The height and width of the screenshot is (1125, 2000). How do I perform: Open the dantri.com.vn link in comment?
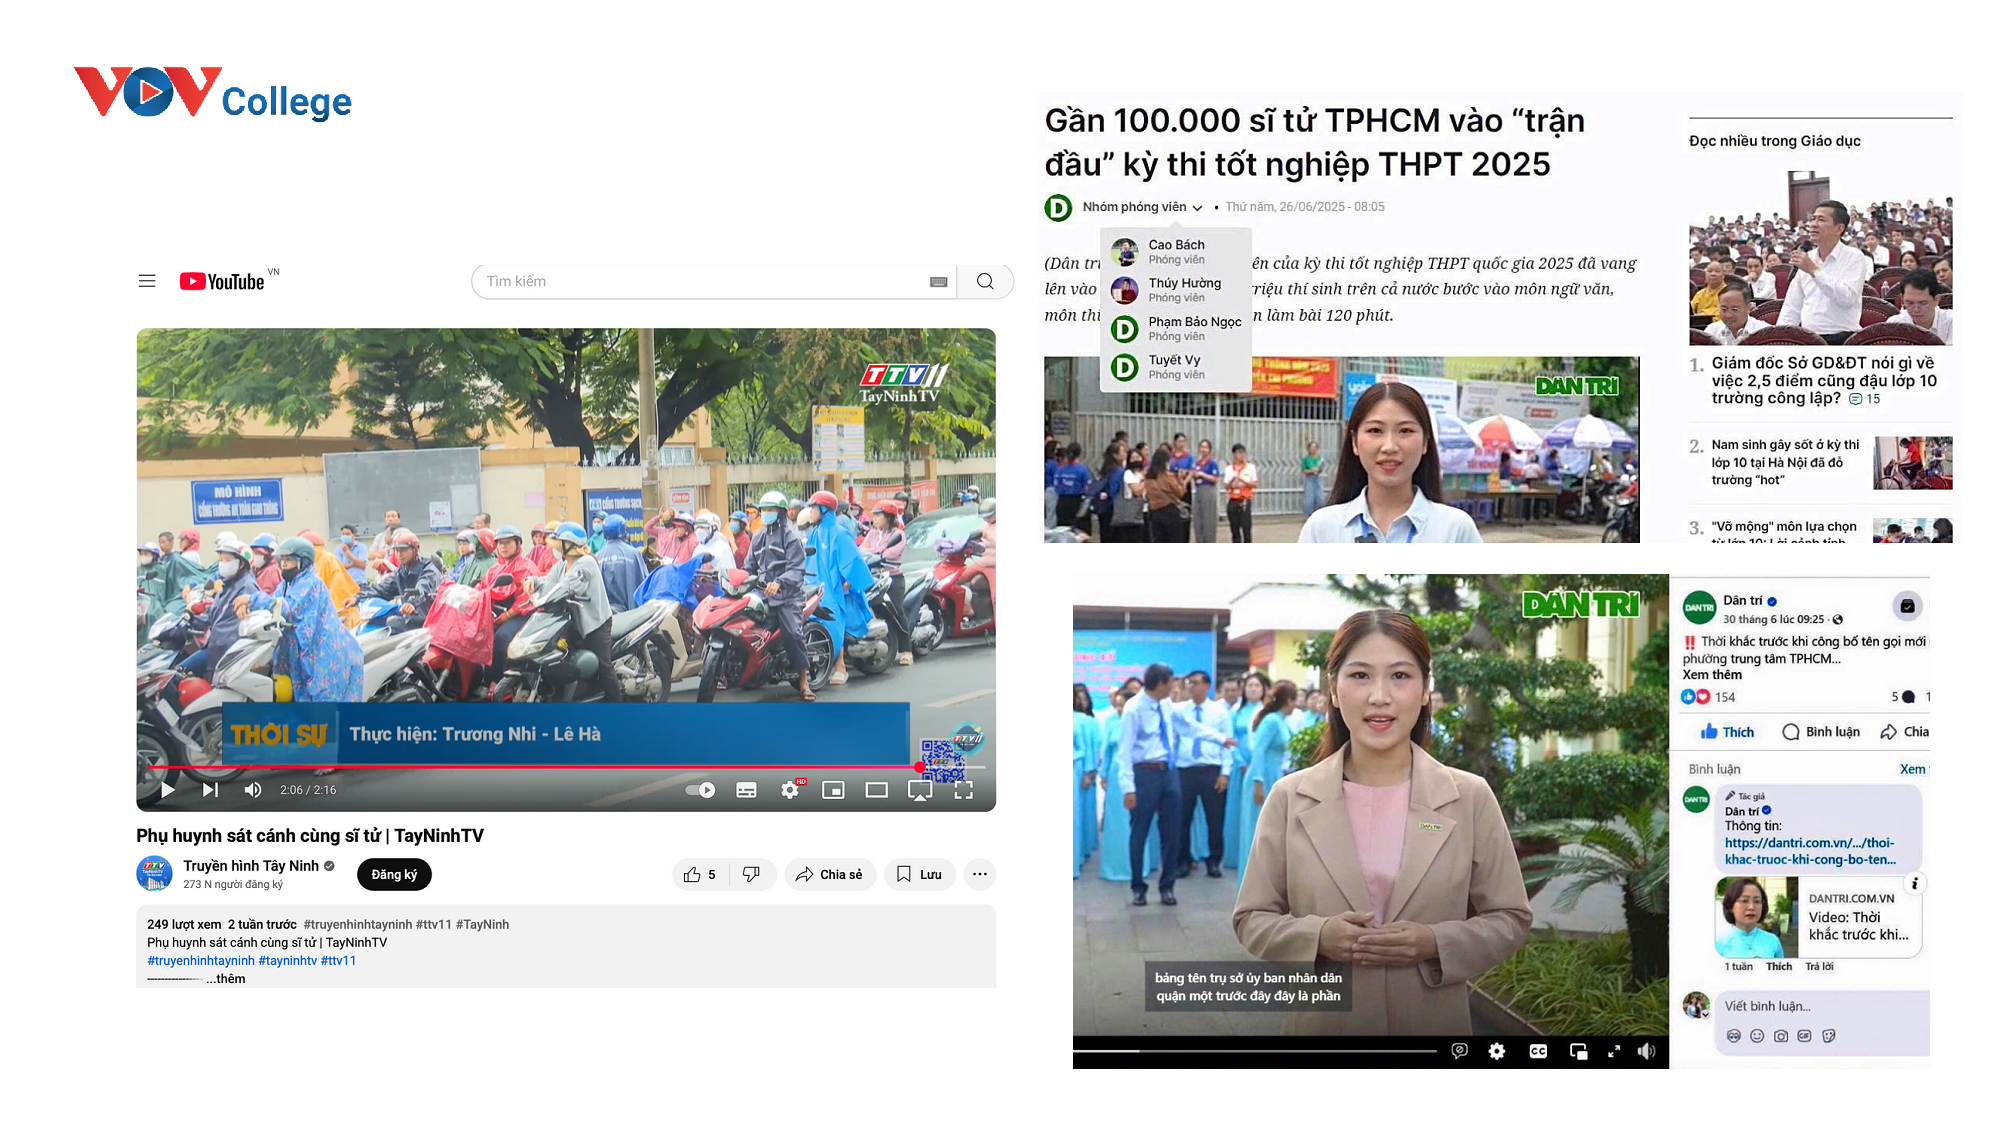pos(1810,851)
